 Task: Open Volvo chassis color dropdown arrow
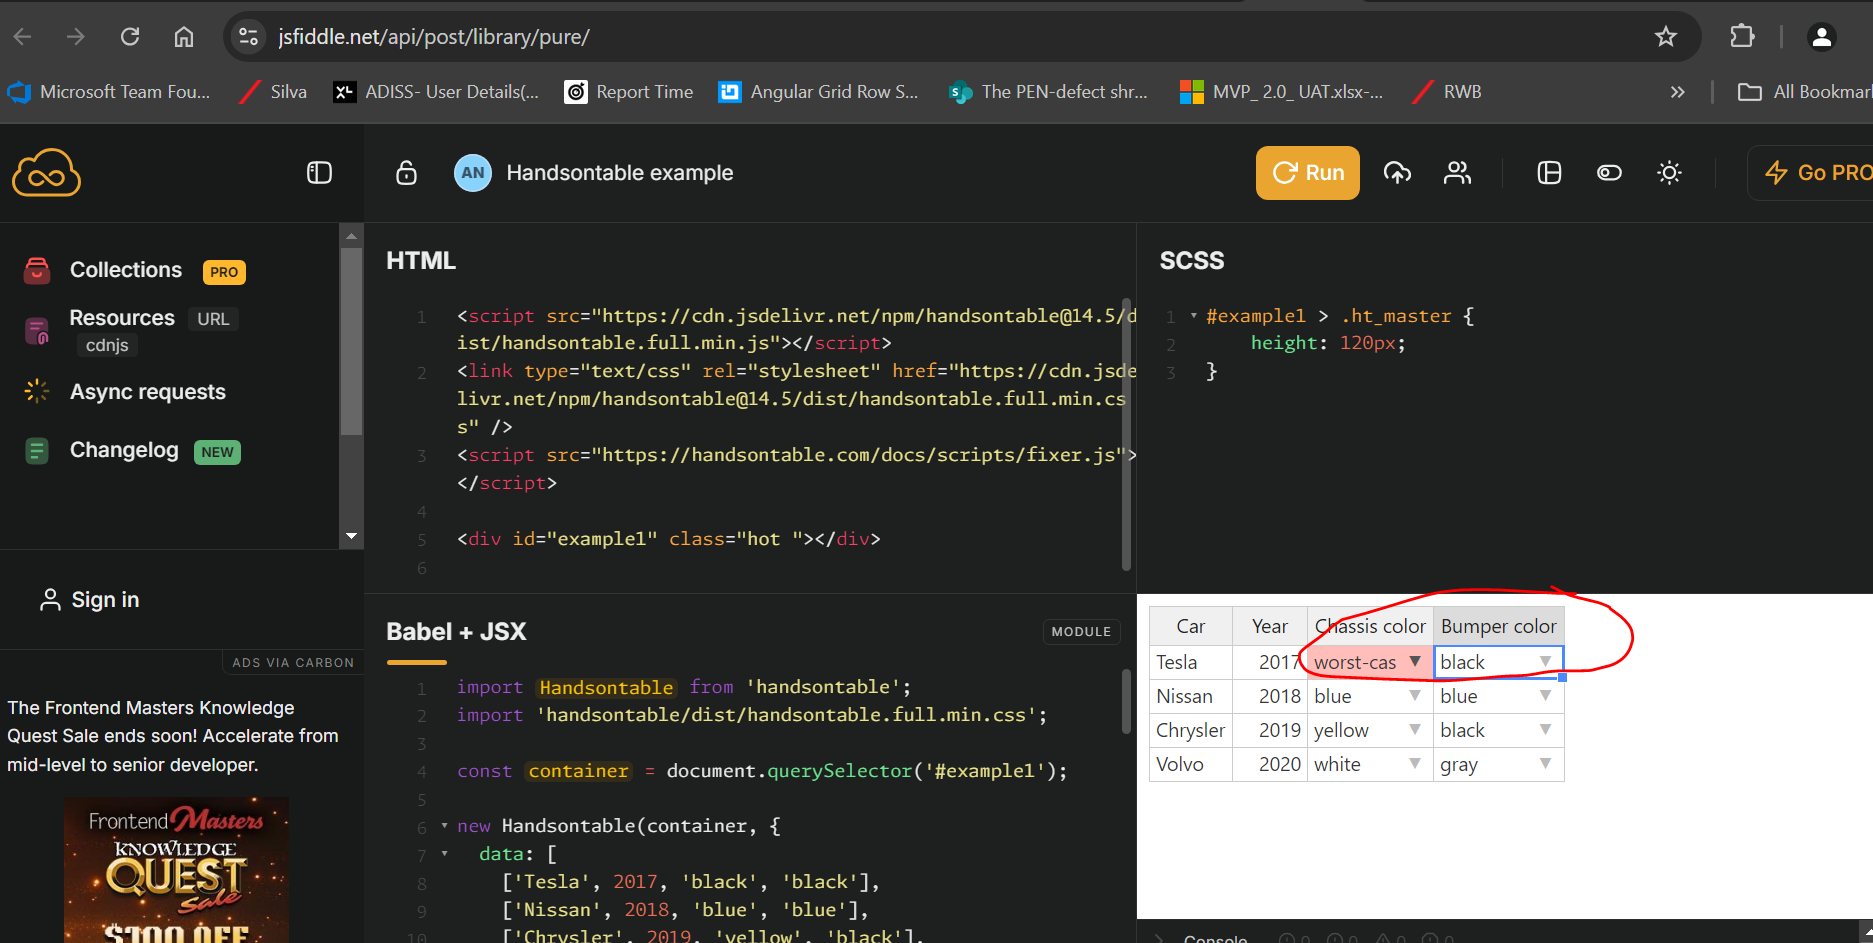pos(1415,763)
